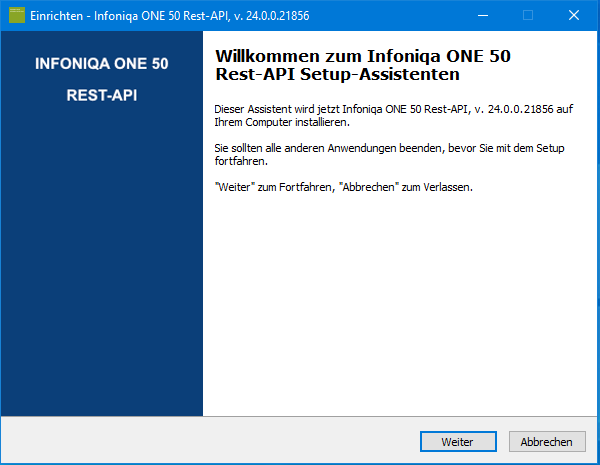Screen dimensions: 600x465
Task: Click the REST-API label in blue sidebar
Action: (102, 95)
